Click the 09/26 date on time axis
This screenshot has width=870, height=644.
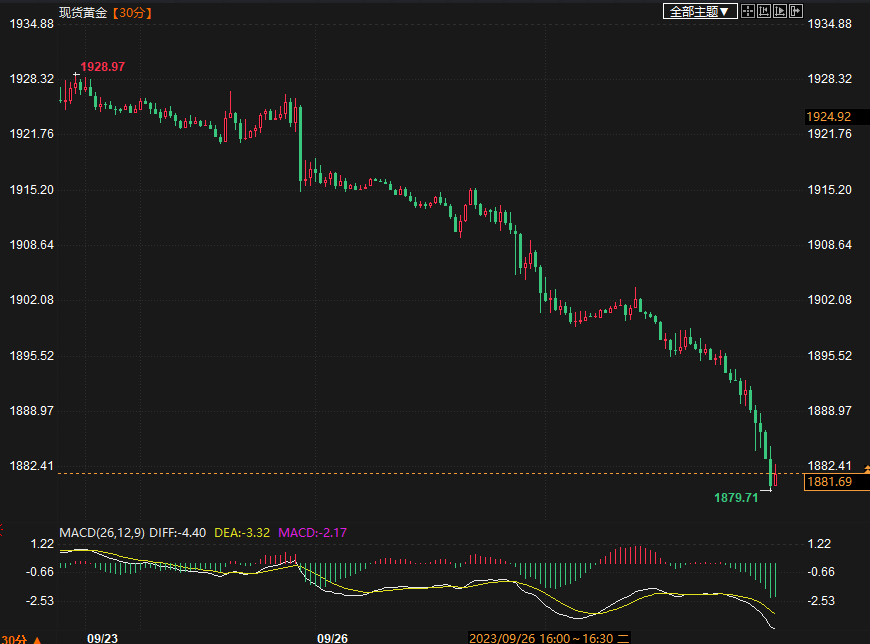332,637
